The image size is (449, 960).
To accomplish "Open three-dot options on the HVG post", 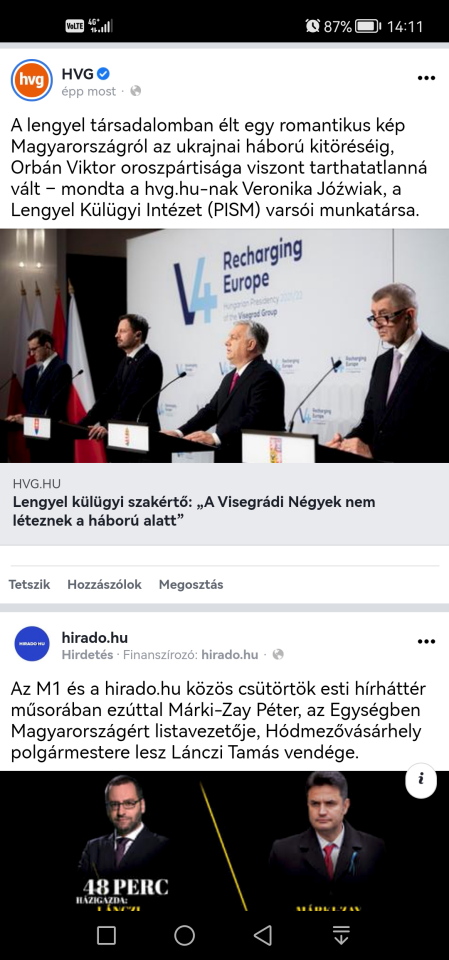I will click(x=426, y=78).
